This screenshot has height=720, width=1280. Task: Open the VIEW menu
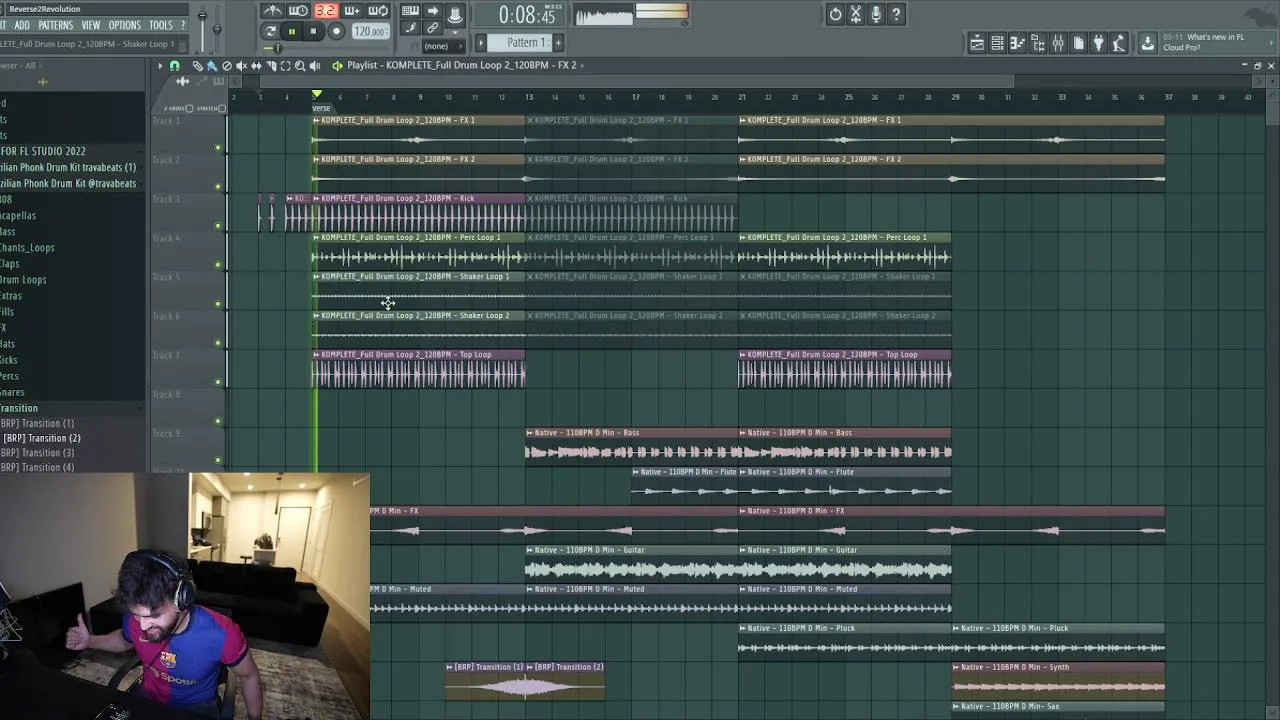point(91,25)
